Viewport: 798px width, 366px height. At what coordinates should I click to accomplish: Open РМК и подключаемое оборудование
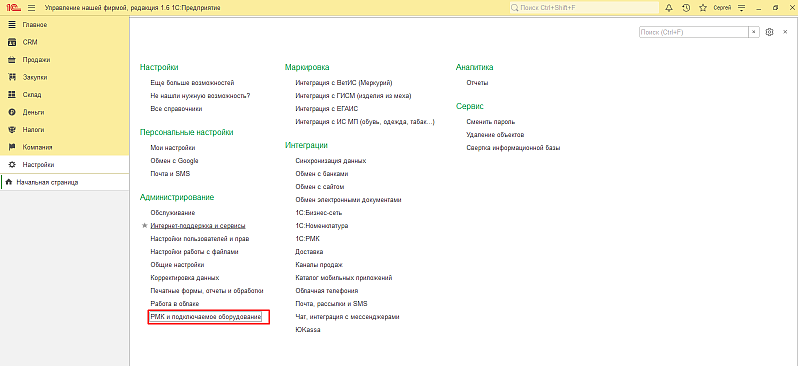[x=206, y=317]
